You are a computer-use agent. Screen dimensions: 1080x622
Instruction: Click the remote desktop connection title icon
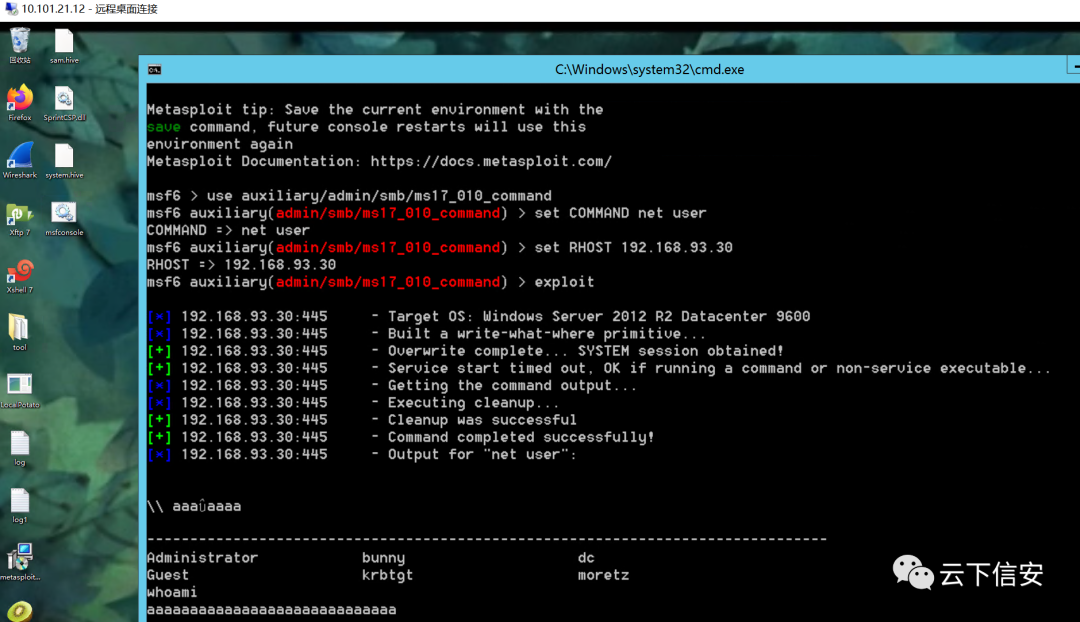(11, 9)
